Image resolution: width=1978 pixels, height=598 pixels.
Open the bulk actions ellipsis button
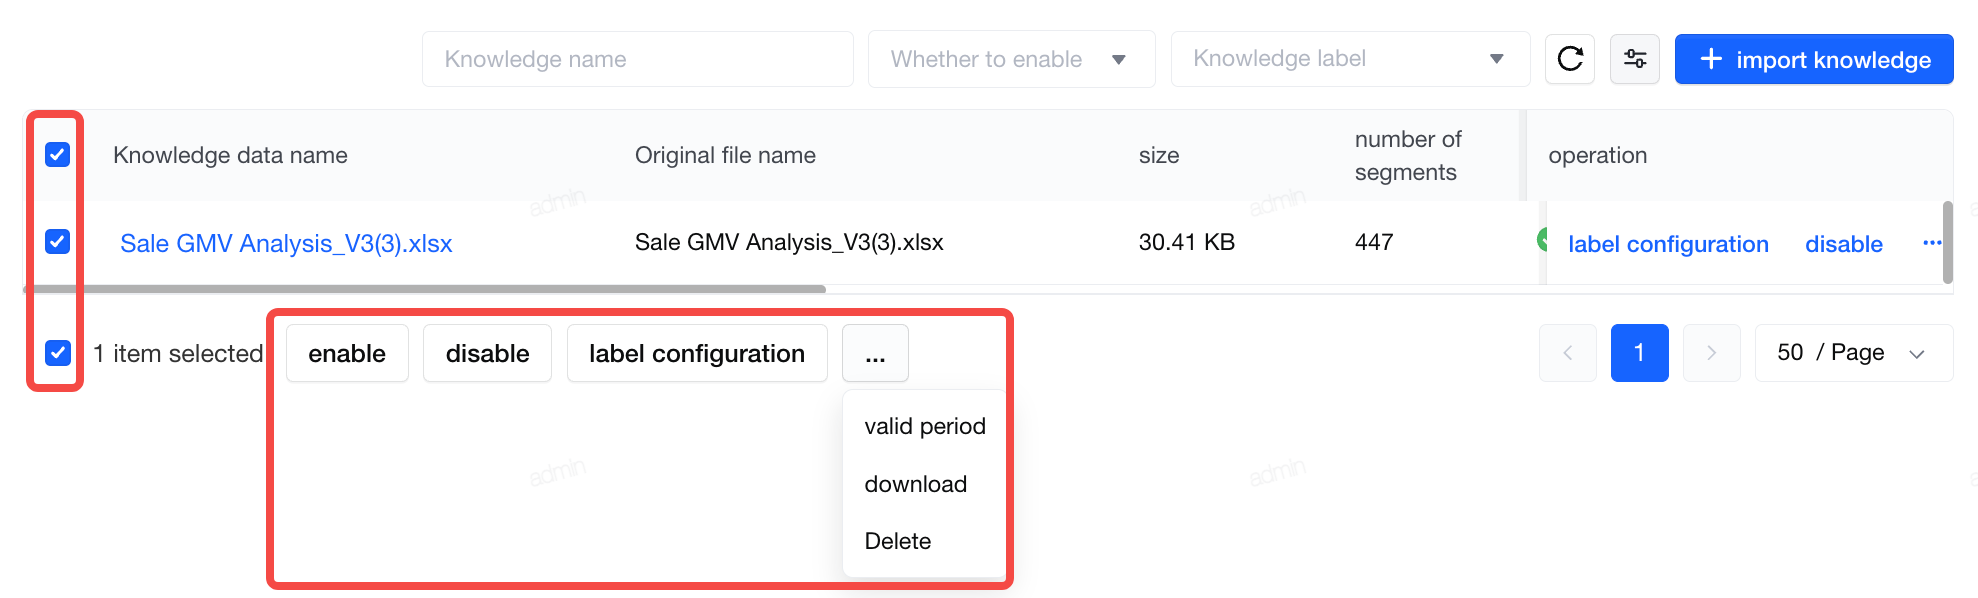pyautogui.click(x=875, y=353)
